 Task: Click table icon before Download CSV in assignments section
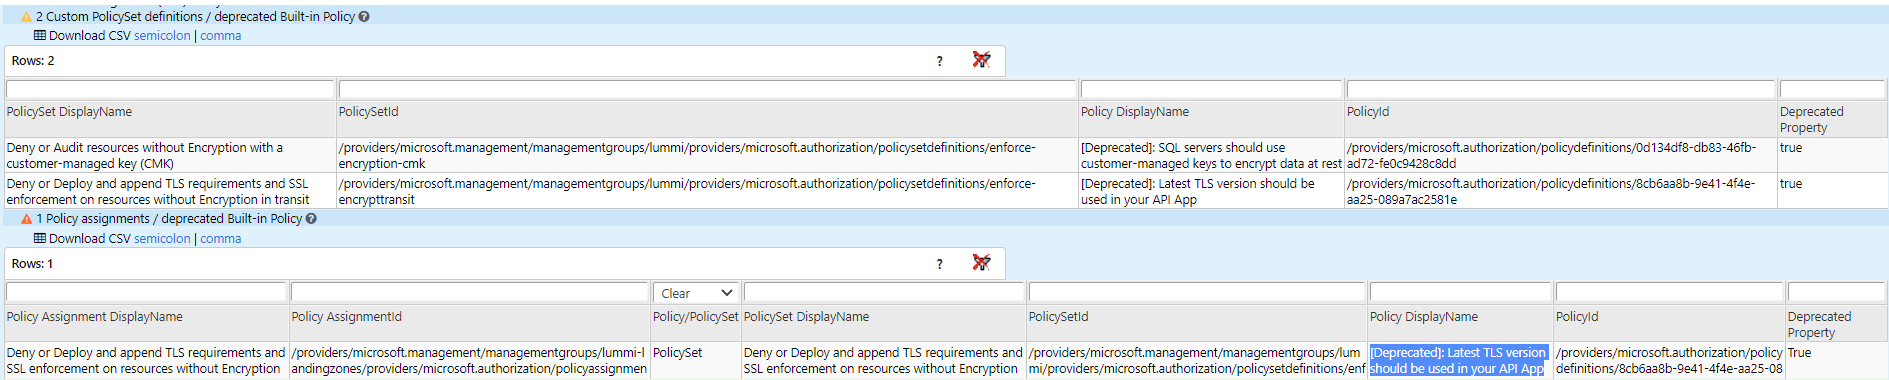tap(40, 238)
